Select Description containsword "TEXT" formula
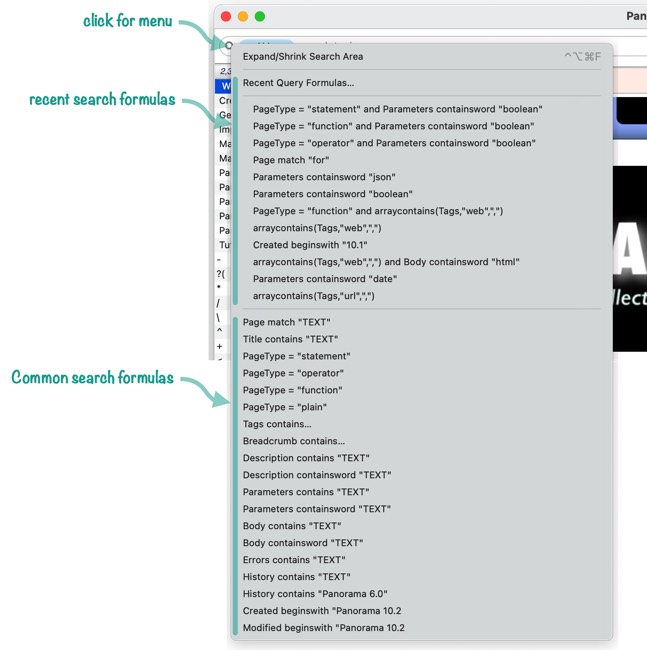 (x=422, y=475)
